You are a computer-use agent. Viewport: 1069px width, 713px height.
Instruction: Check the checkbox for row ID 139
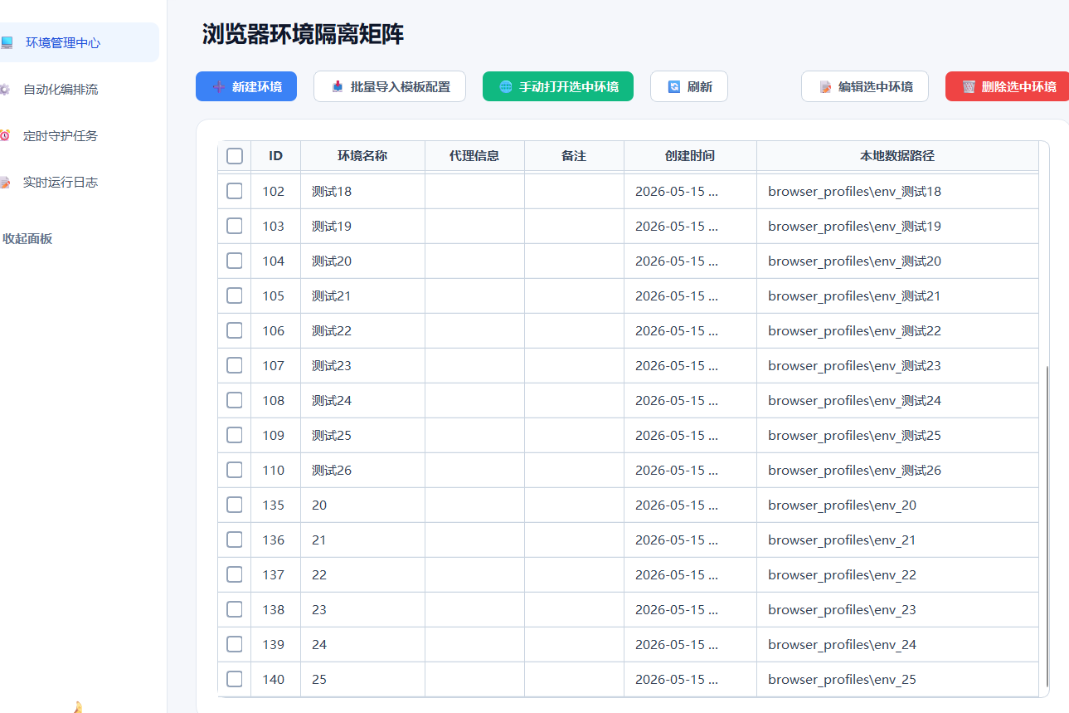pos(235,644)
